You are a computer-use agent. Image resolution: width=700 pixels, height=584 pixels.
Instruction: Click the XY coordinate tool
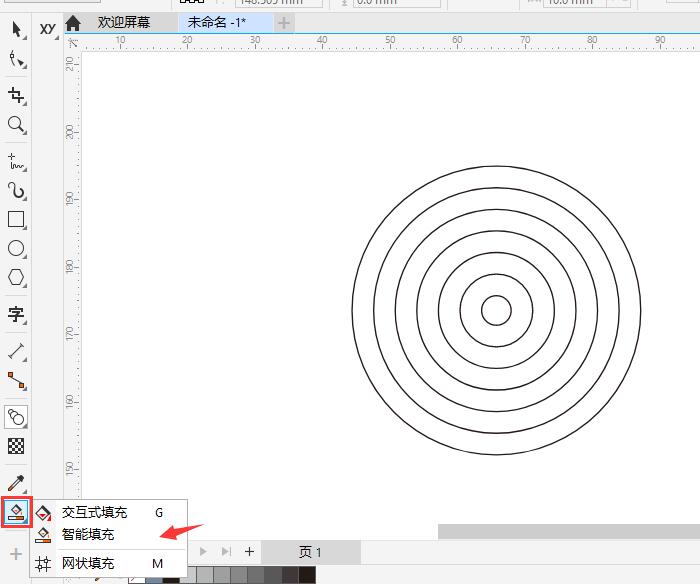48,29
